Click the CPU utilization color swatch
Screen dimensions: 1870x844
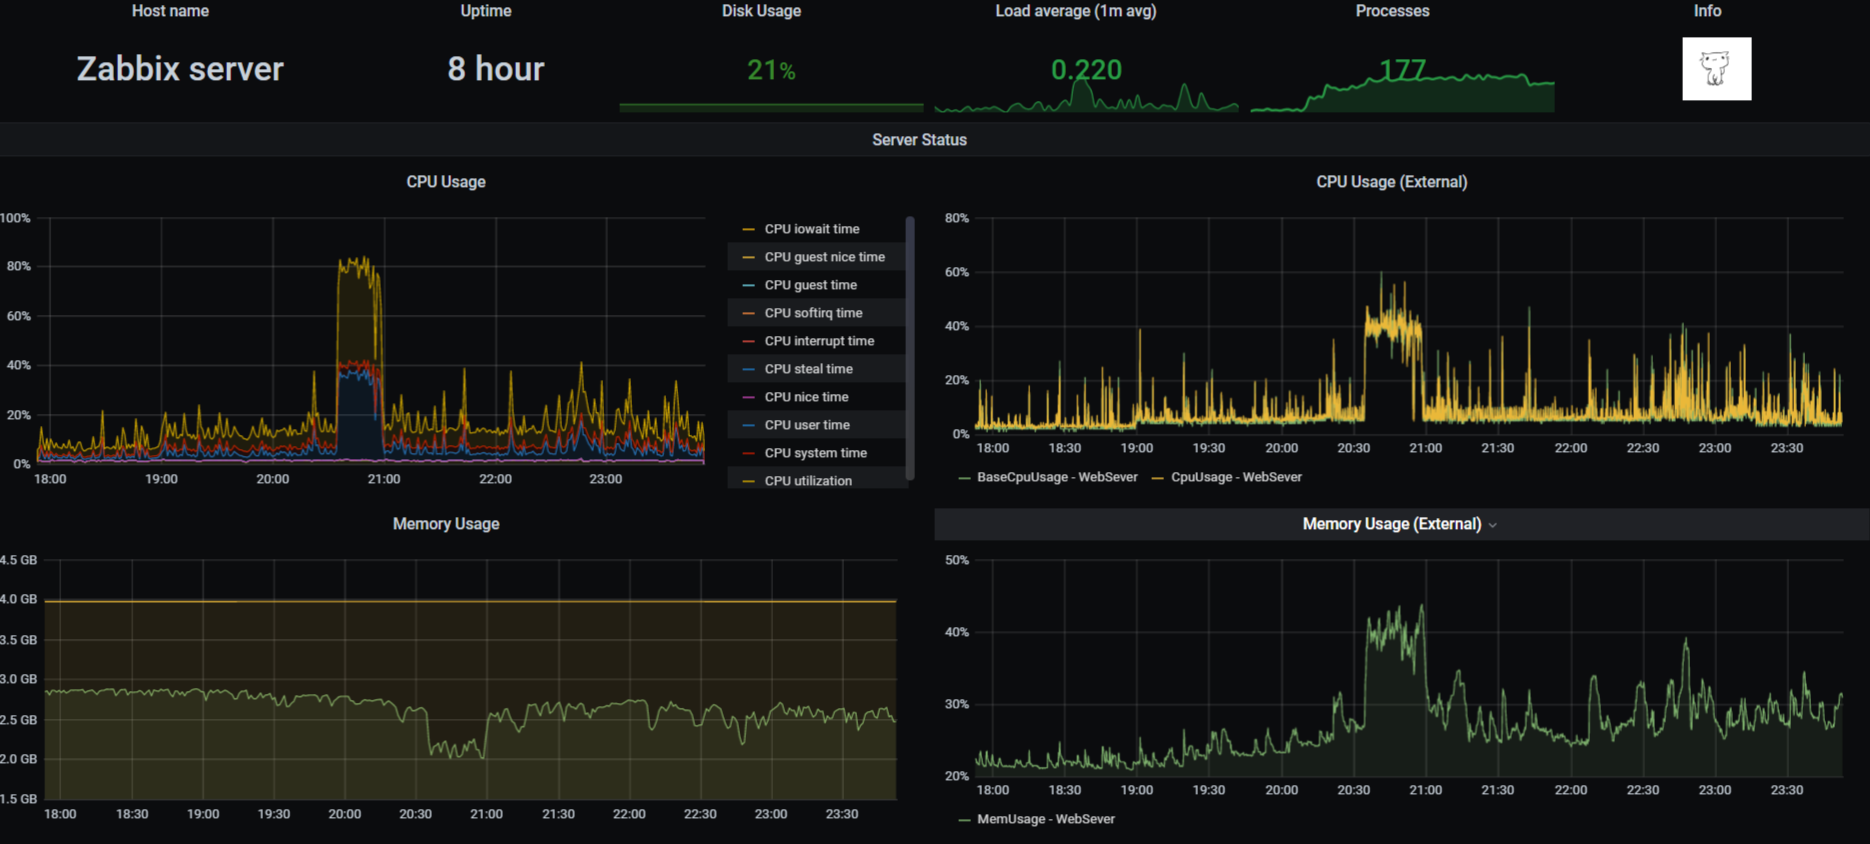748,481
